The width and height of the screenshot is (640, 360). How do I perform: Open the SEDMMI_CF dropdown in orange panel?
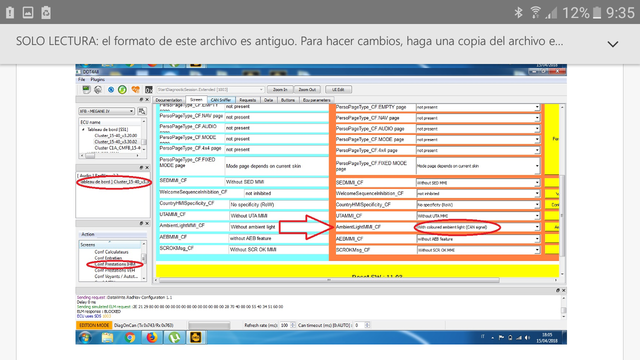(x=478, y=183)
